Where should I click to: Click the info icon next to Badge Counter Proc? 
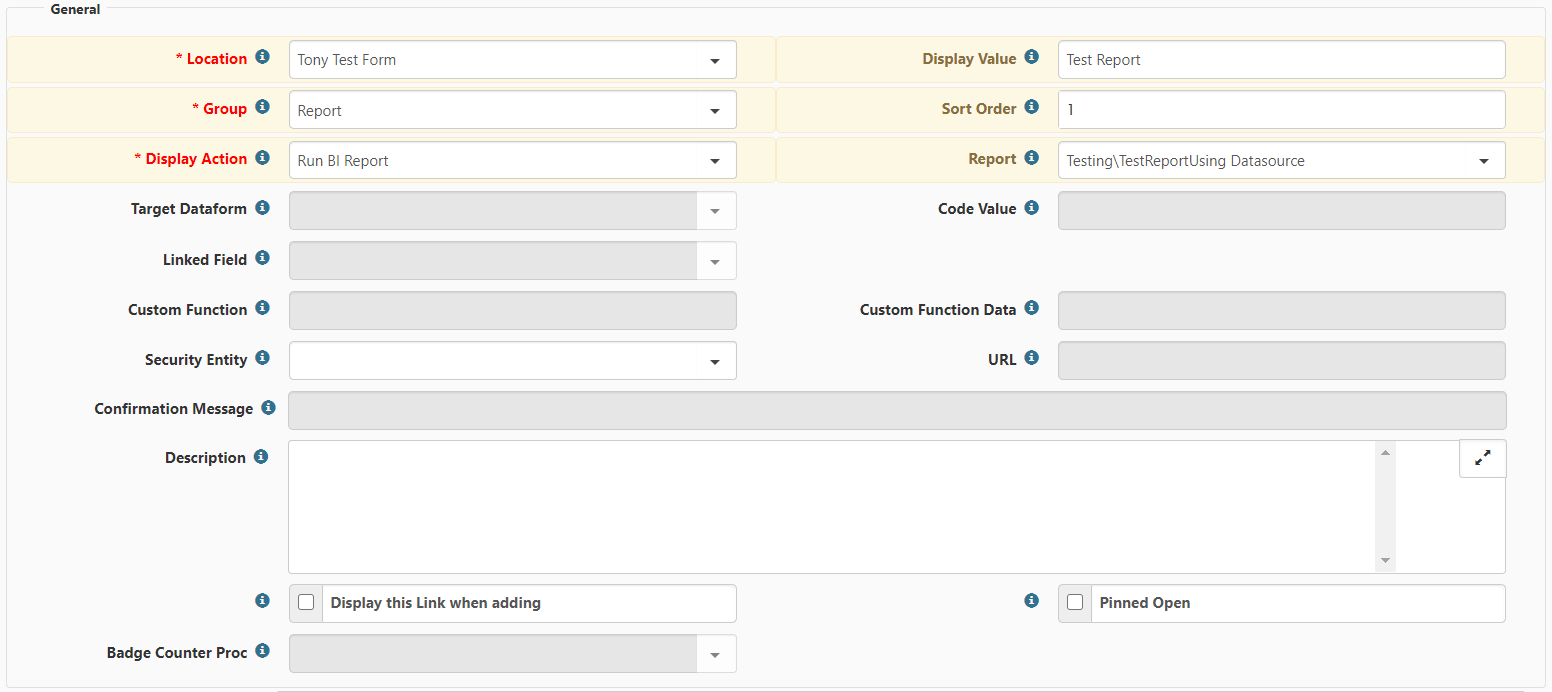(262, 651)
